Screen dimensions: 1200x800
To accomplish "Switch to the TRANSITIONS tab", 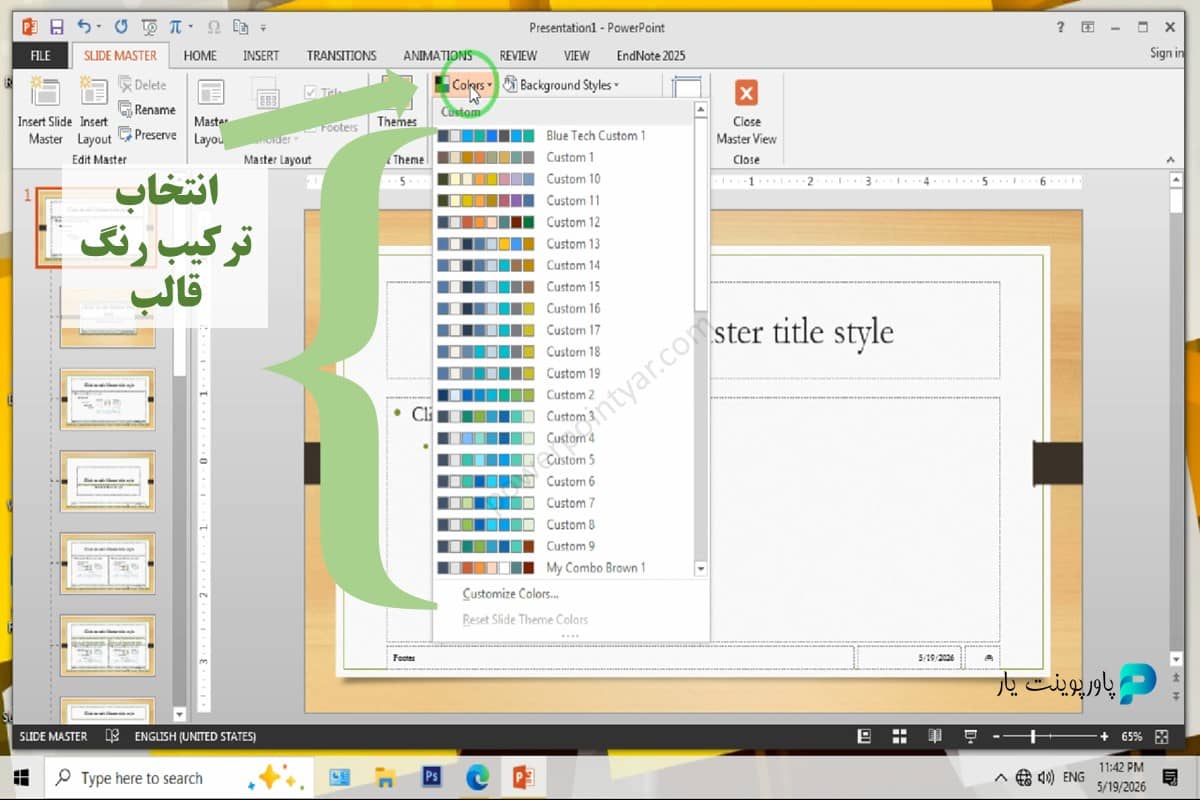I will [x=342, y=55].
